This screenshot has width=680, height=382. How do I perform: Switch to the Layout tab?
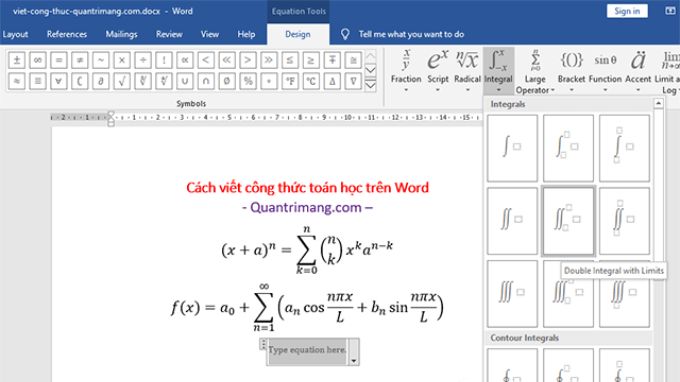click(15, 34)
